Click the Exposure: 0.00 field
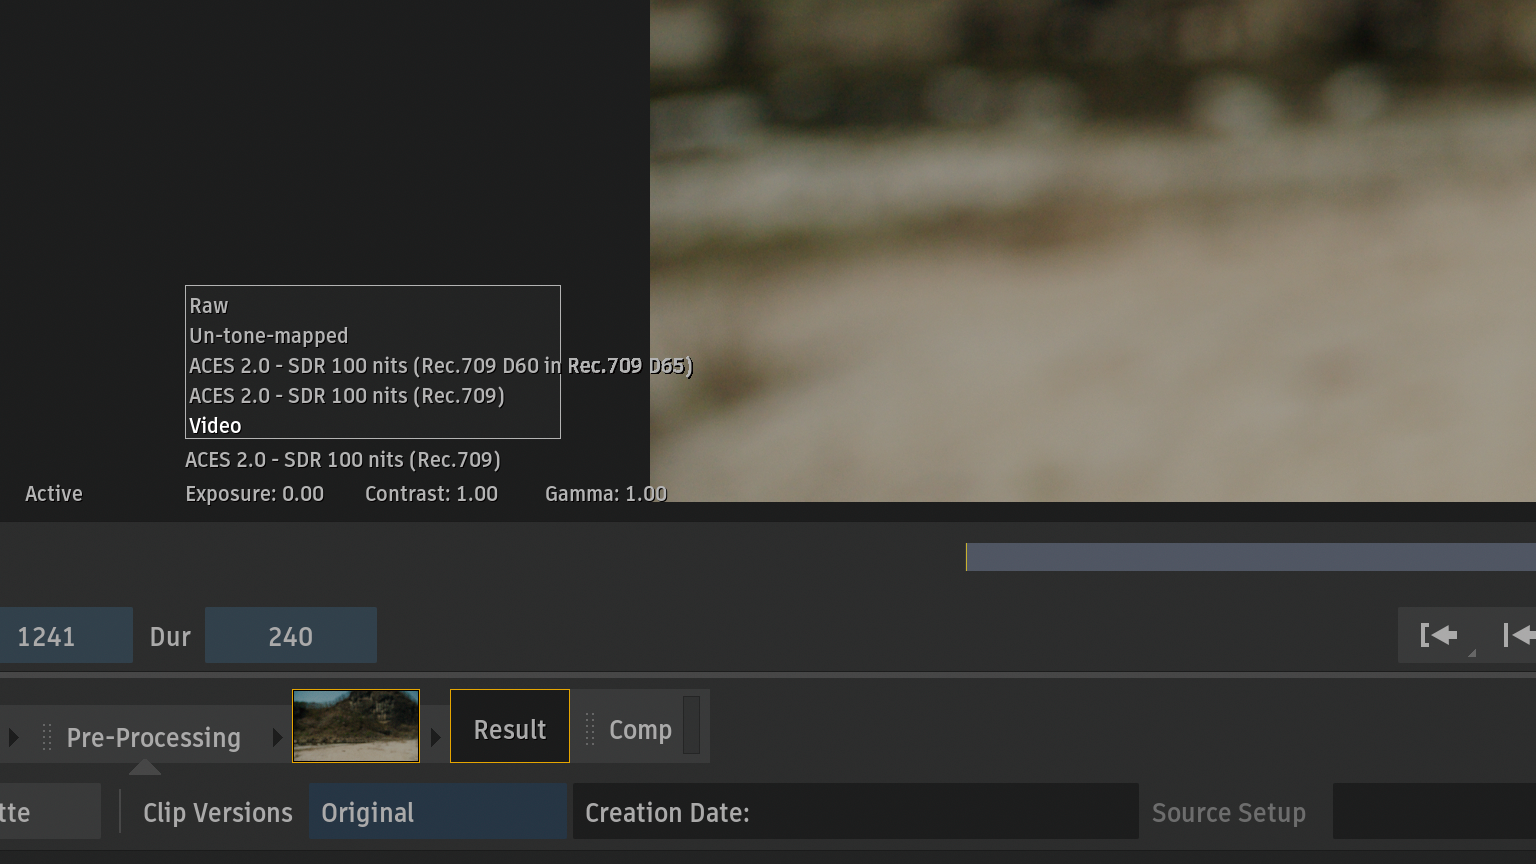1536x864 pixels. tap(255, 494)
